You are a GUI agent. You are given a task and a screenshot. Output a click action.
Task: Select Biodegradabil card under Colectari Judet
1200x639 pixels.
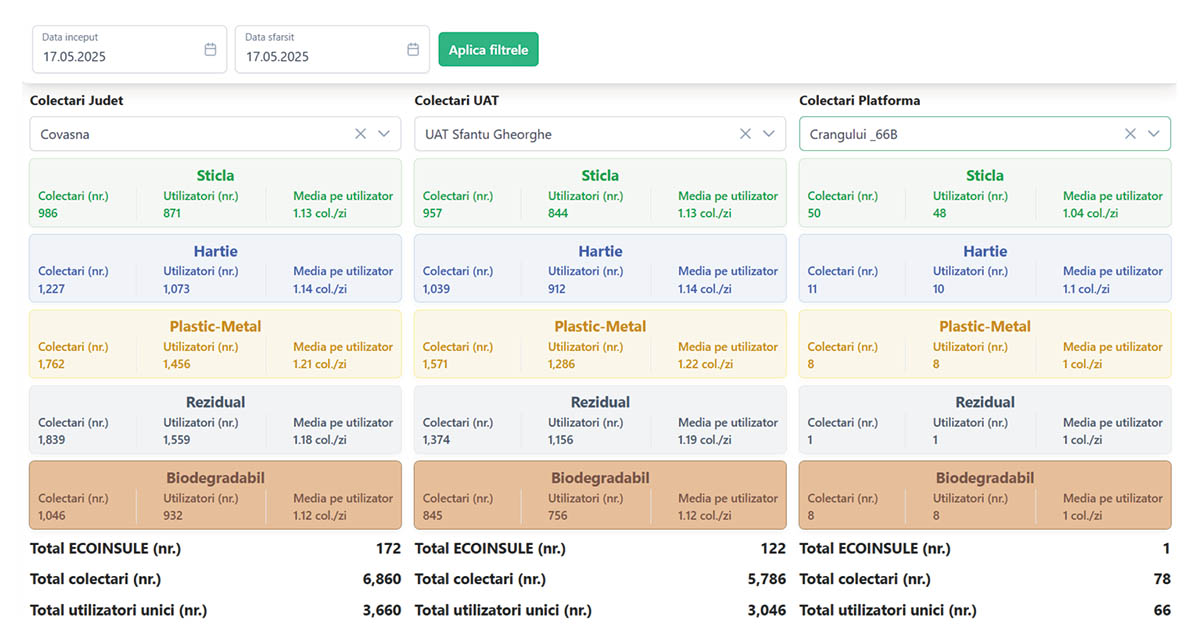(x=215, y=495)
